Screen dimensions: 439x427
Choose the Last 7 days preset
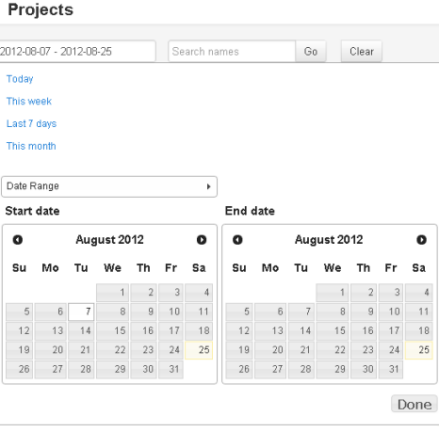click(31, 124)
